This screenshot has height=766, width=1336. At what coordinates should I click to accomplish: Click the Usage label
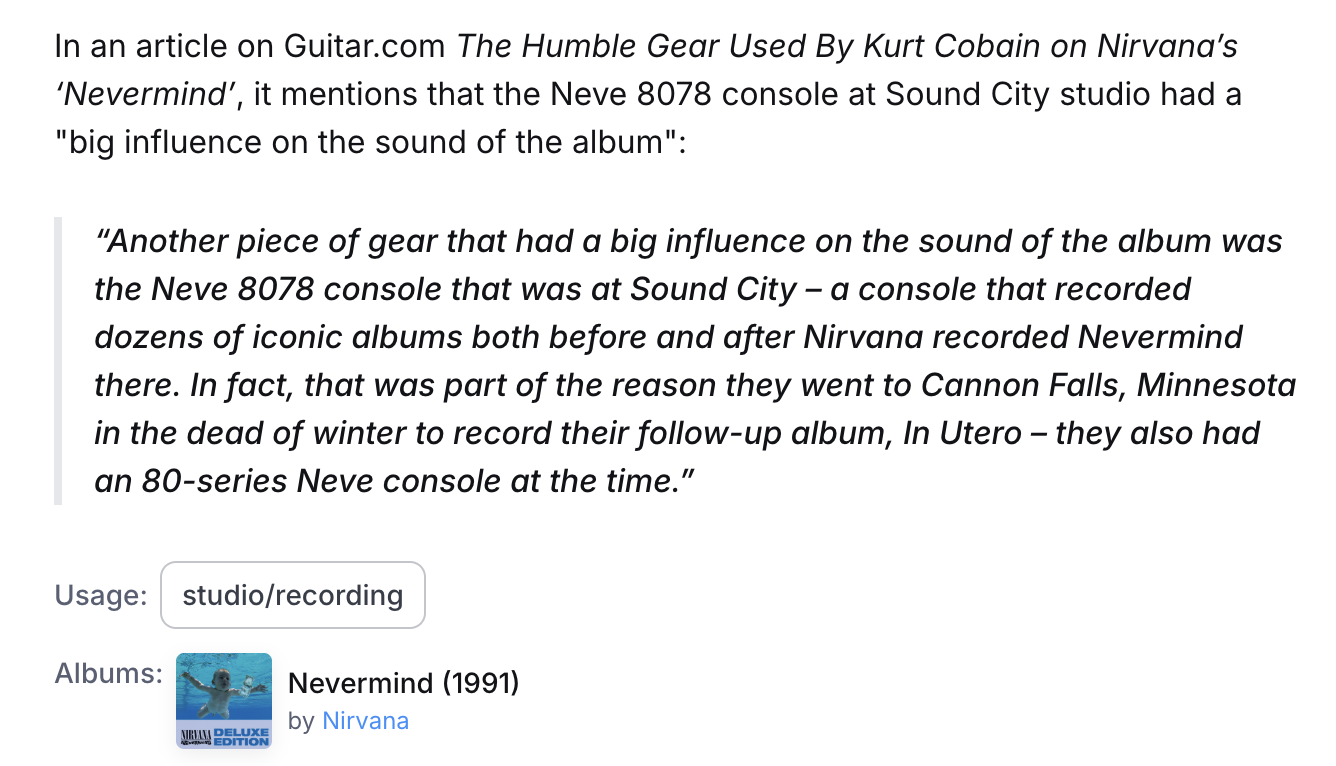pos(101,595)
